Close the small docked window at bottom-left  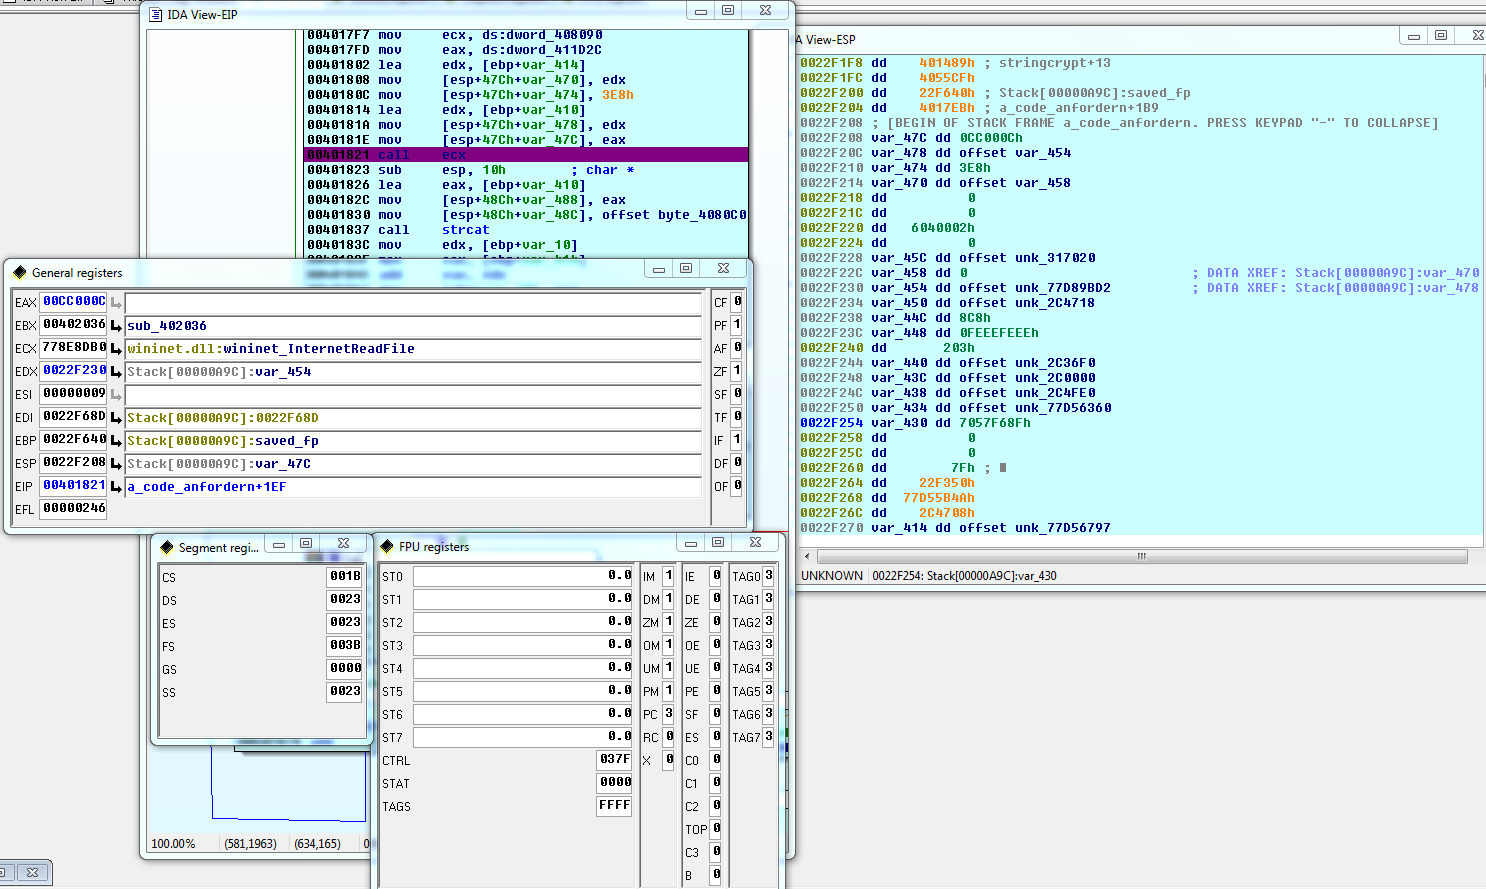pyautogui.click(x=32, y=873)
